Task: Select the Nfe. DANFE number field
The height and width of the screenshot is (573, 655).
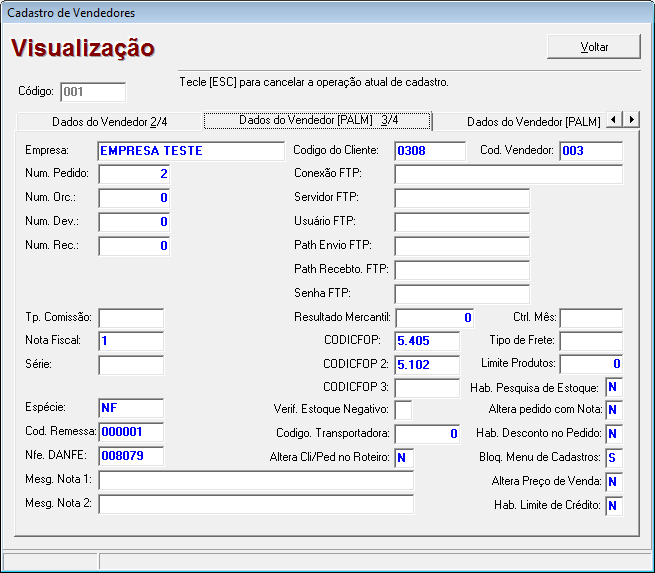Action: coord(130,456)
